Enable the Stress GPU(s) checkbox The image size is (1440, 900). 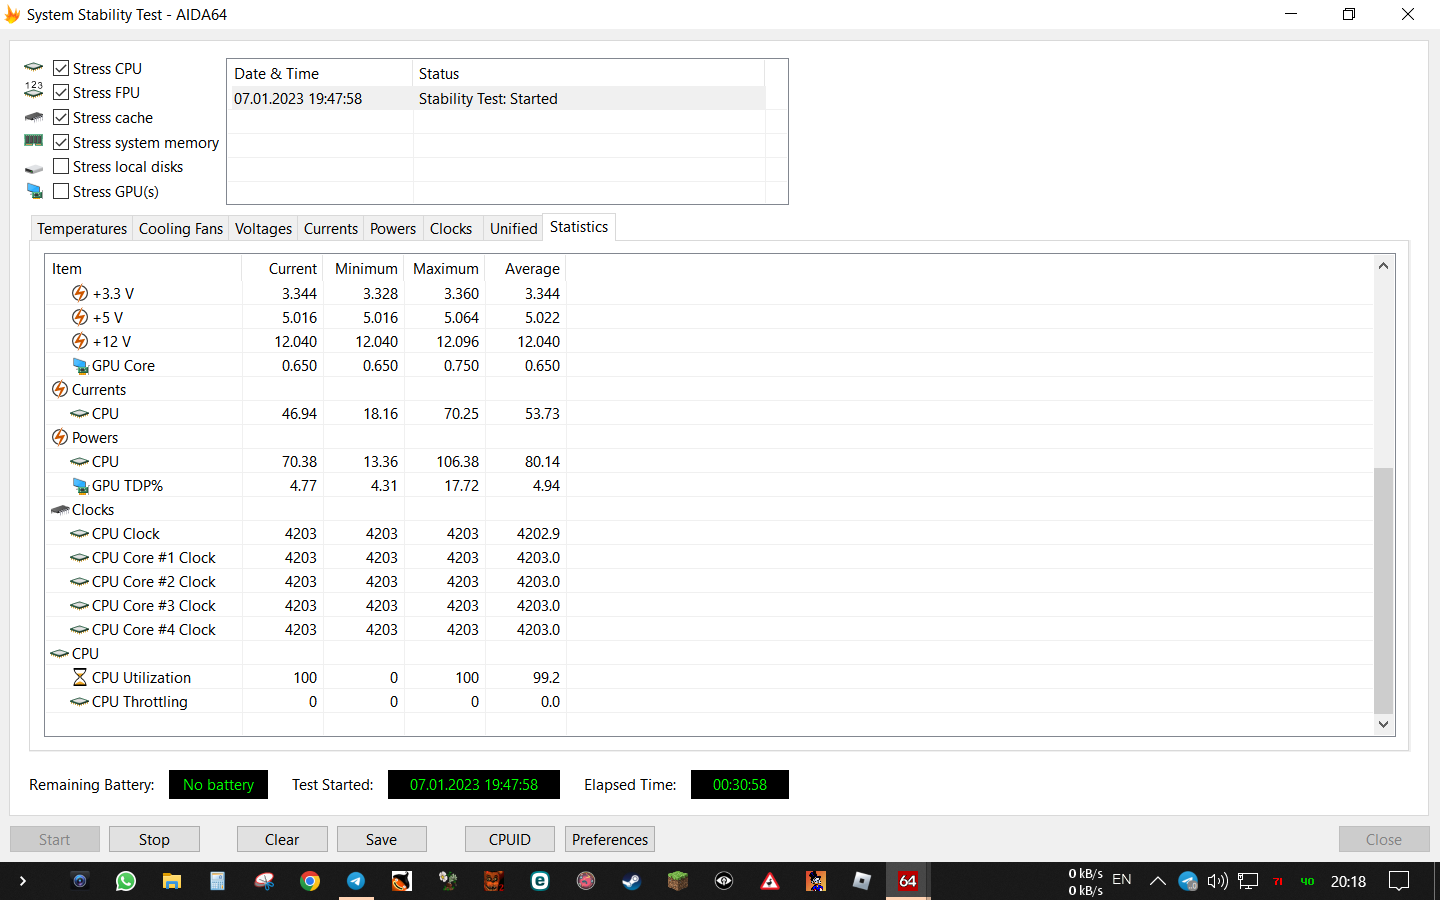point(61,191)
